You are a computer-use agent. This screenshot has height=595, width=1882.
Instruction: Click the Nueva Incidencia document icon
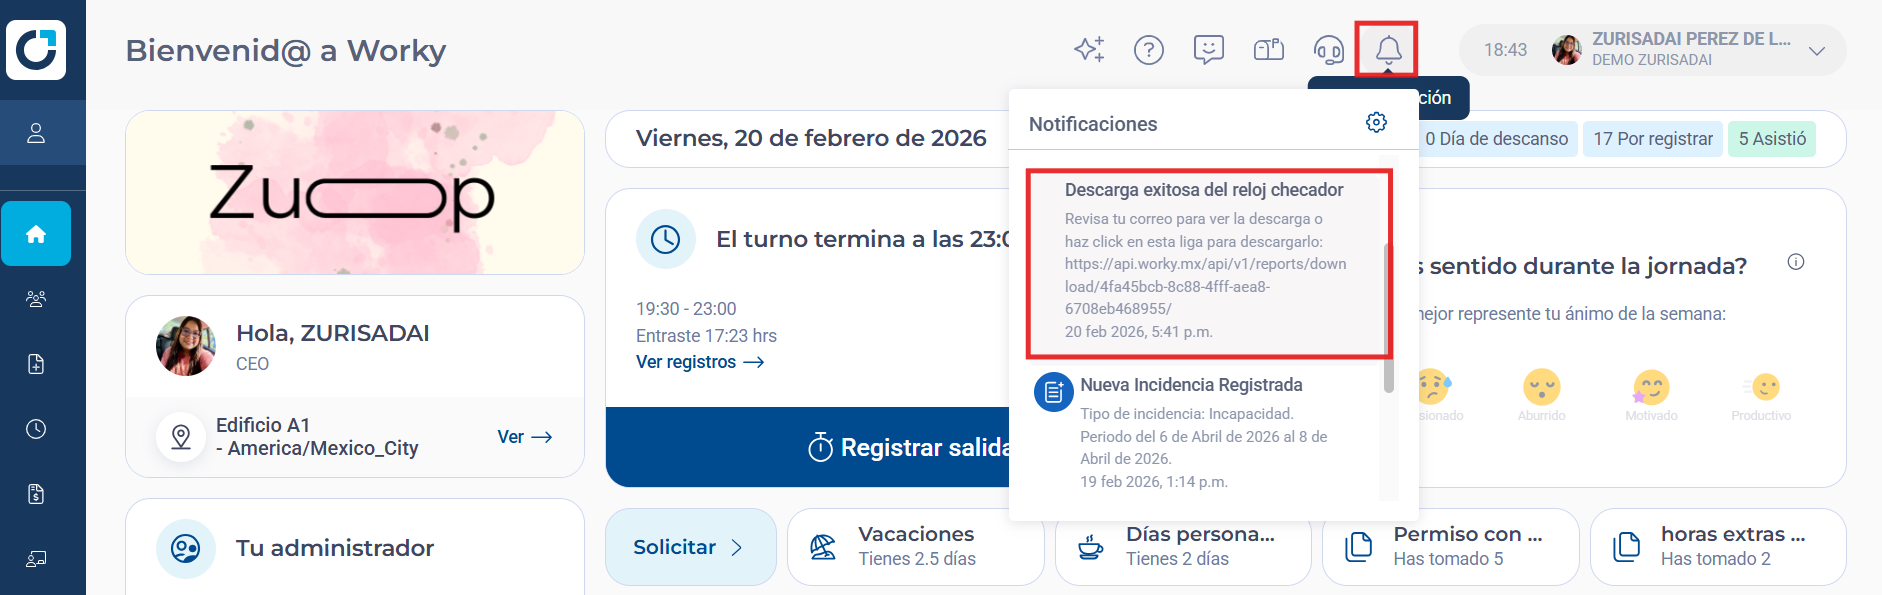pos(1053,392)
